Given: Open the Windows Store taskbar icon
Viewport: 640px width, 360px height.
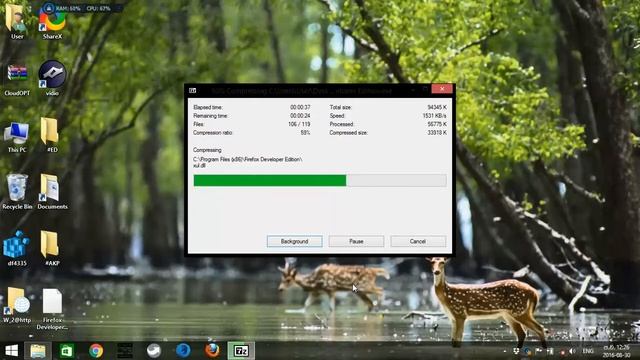Looking at the screenshot, I should point(67,351).
